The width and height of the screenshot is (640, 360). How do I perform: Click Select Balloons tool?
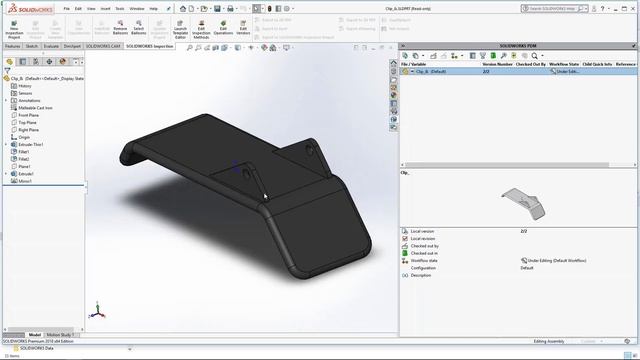coord(139,27)
